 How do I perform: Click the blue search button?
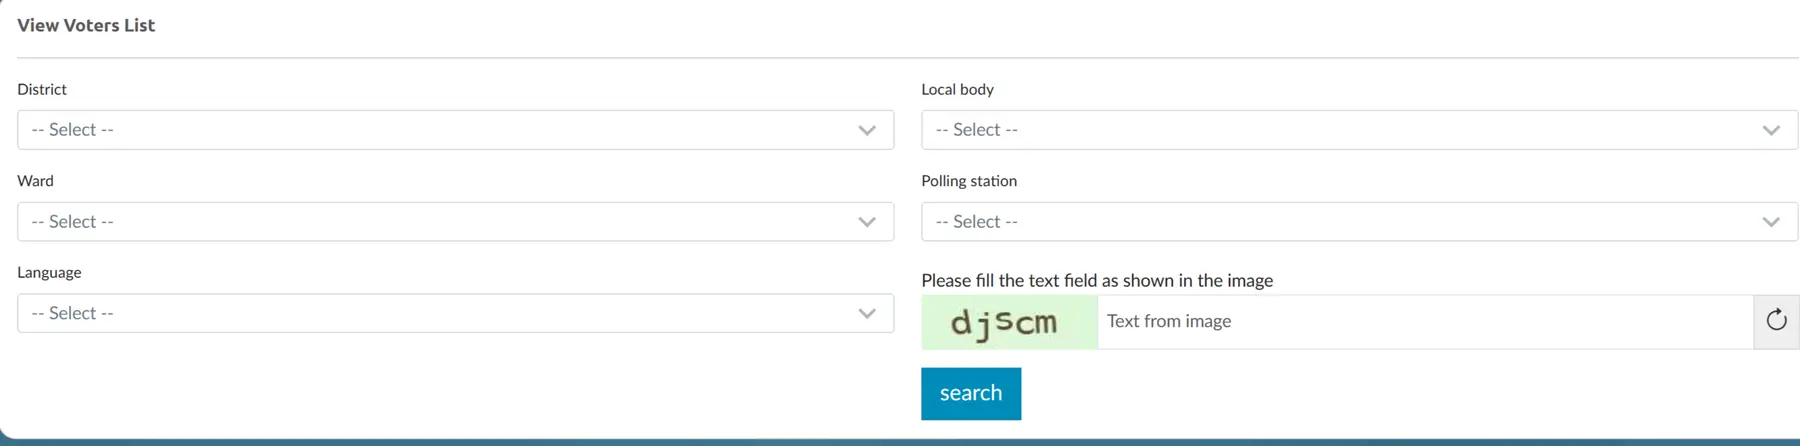click(971, 393)
